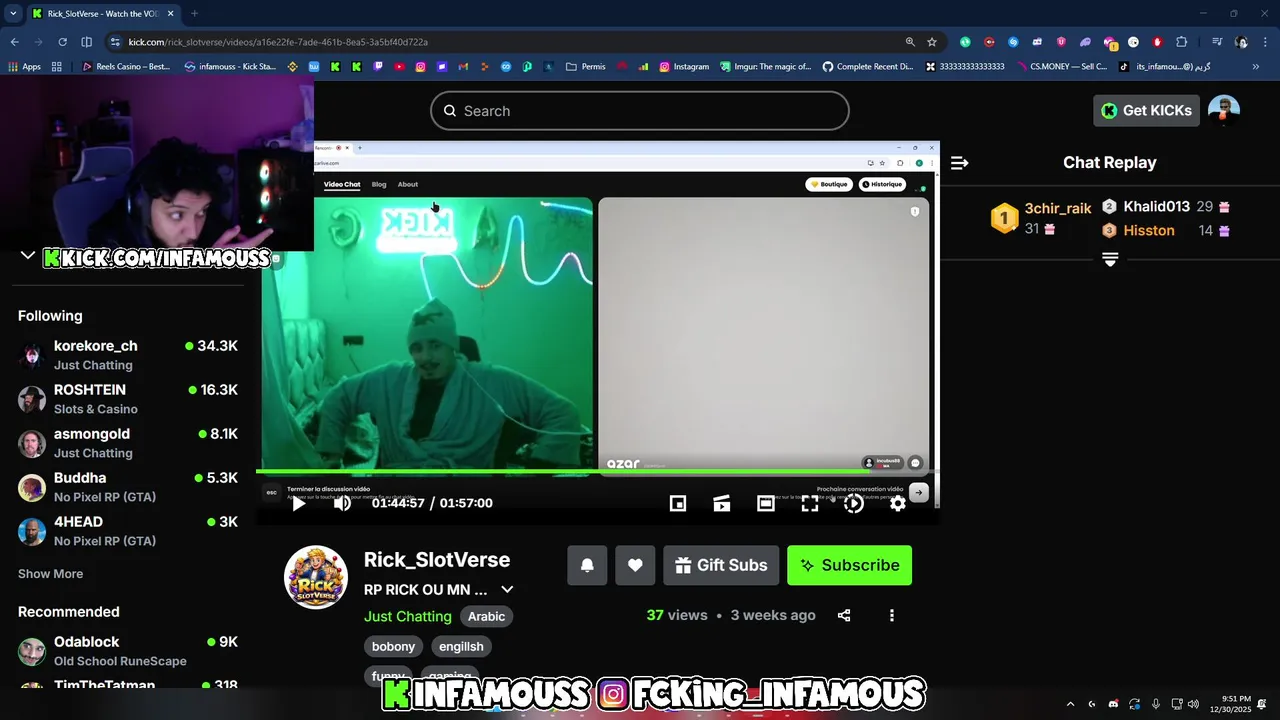Select the bobony tag
The height and width of the screenshot is (720, 1280).
[393, 646]
